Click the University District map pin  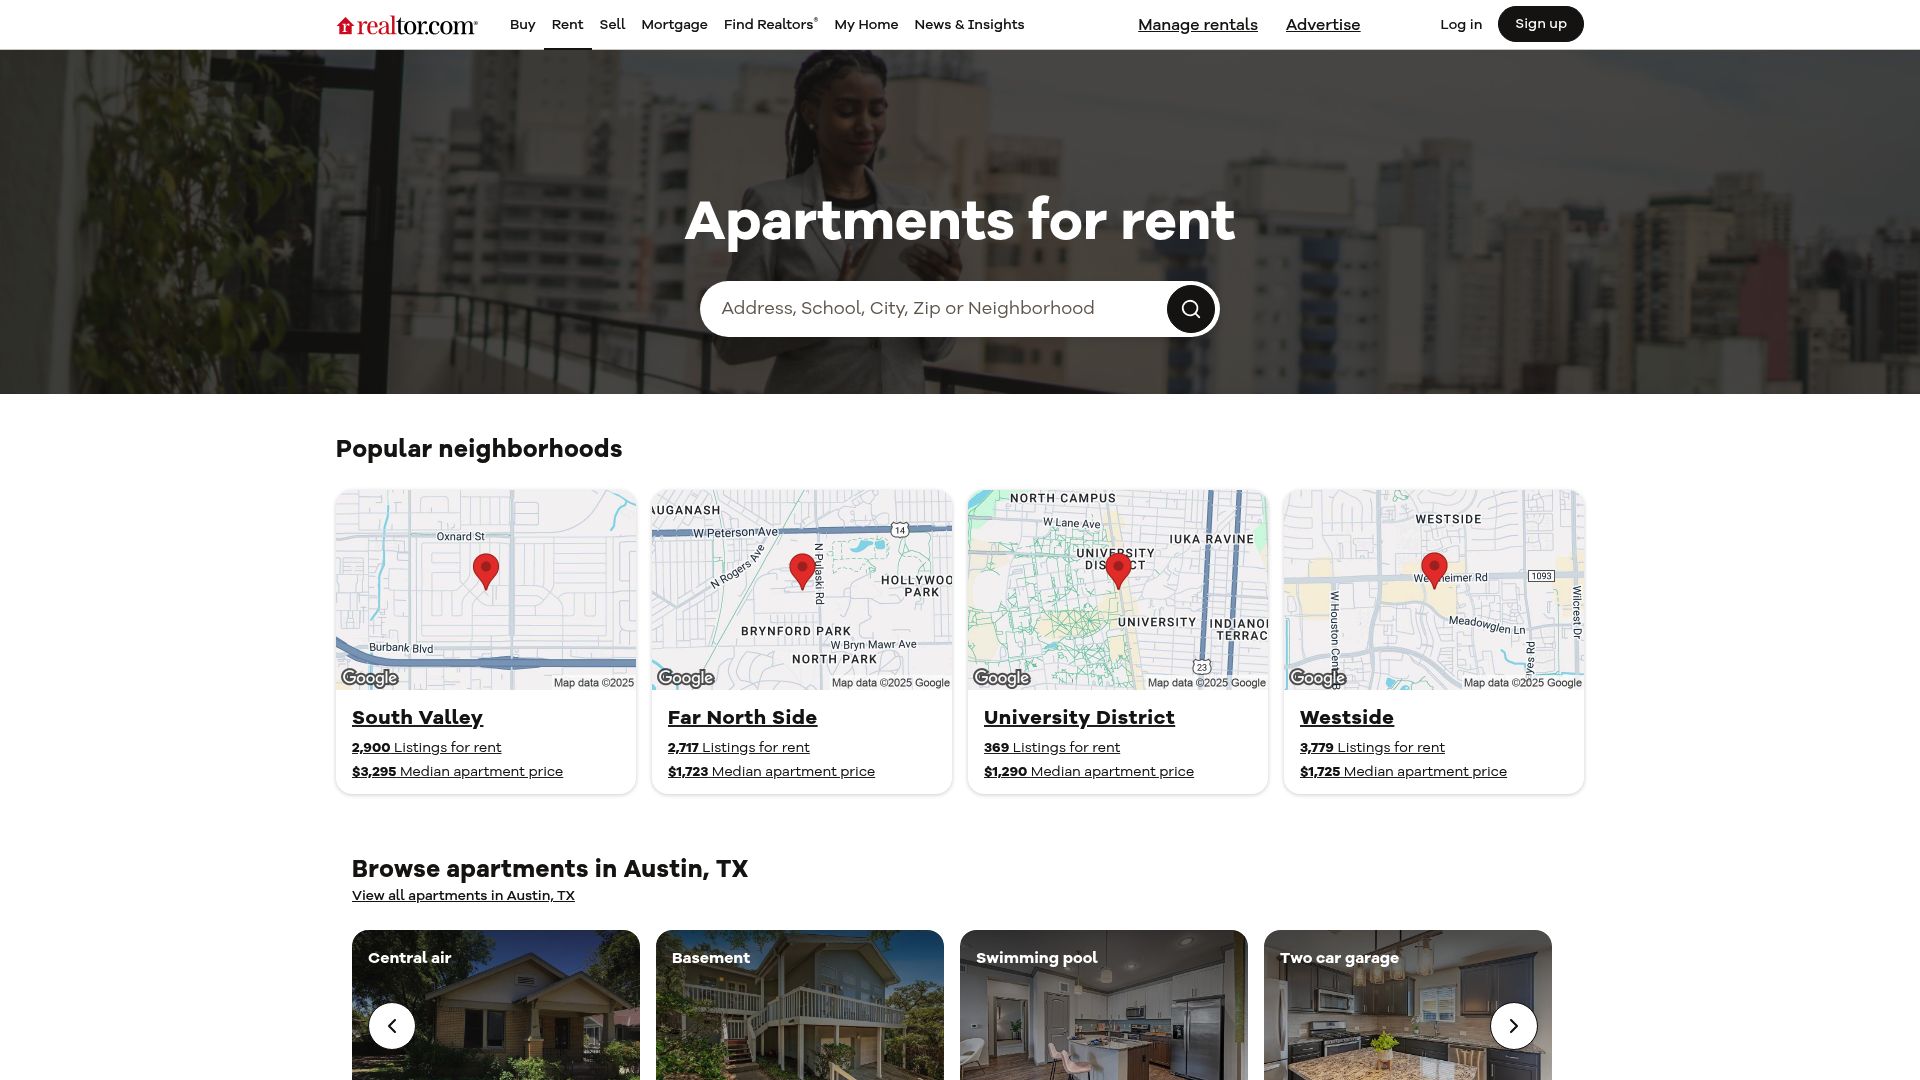1118,572
